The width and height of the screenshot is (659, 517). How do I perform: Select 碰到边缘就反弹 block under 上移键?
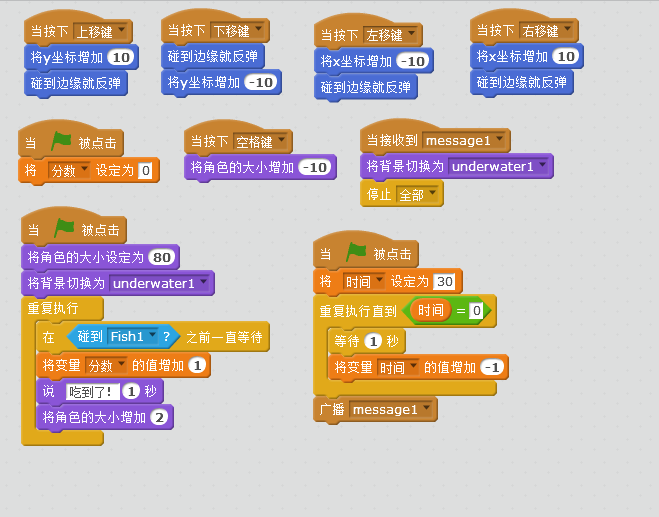pos(76,83)
